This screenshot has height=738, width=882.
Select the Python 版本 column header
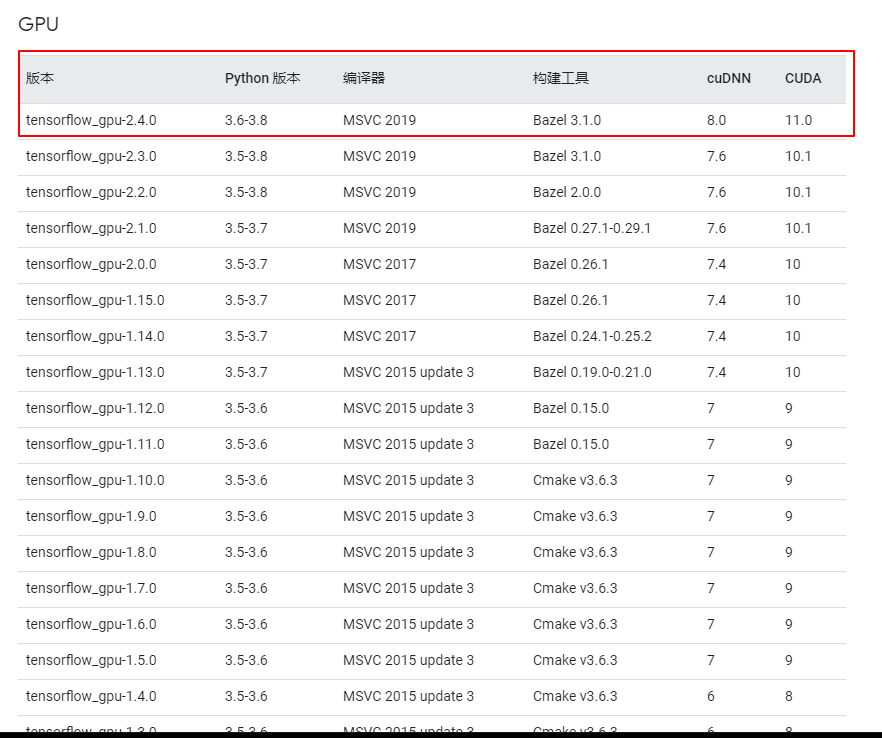[263, 78]
